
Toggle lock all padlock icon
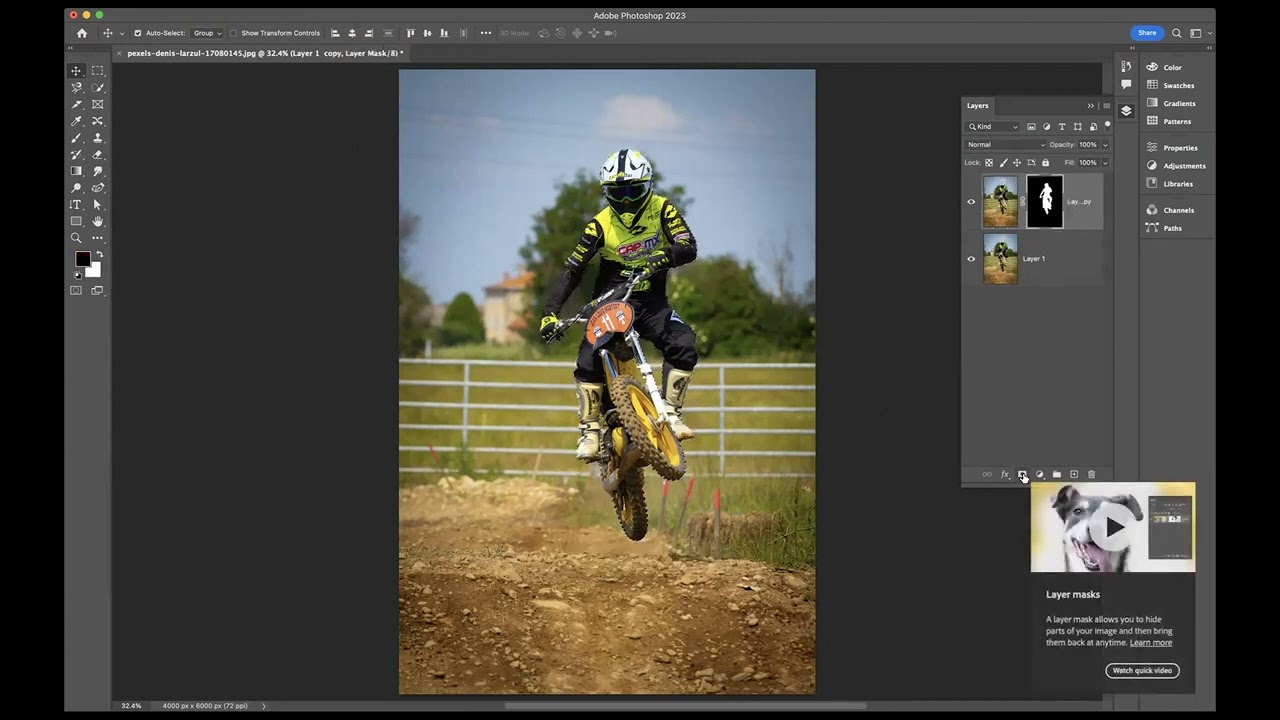coord(1046,162)
